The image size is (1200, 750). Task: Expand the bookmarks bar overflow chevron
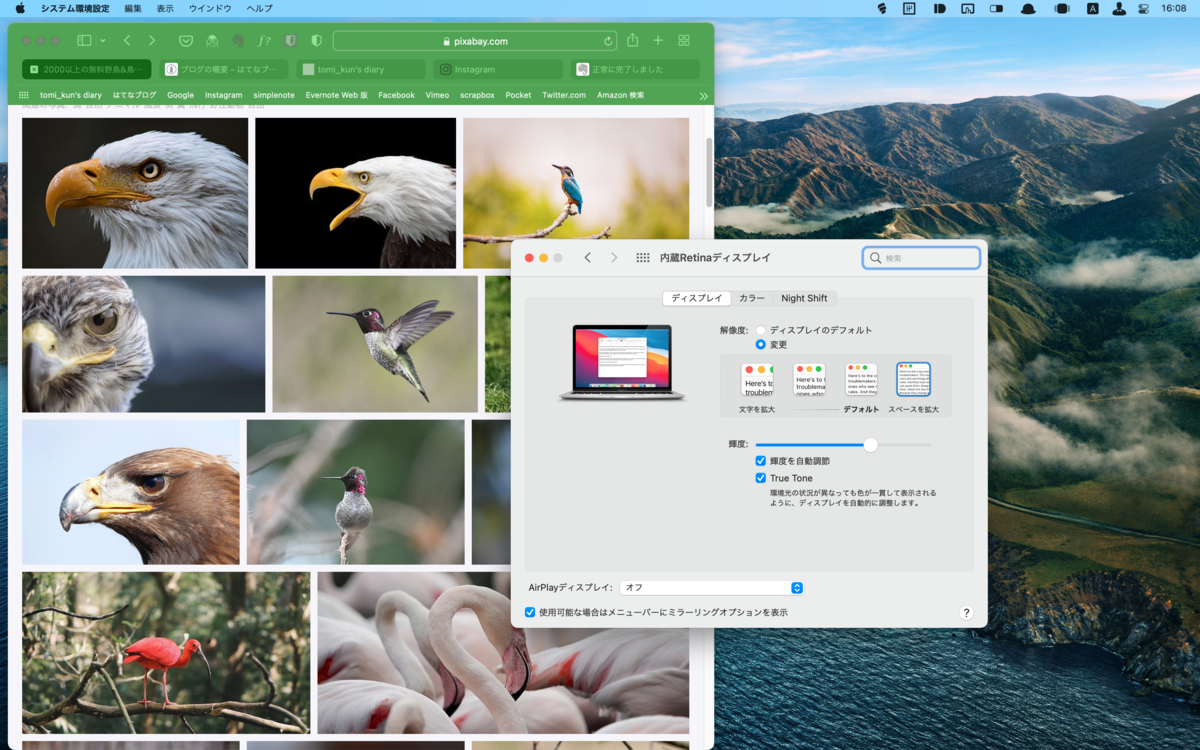[x=703, y=96]
